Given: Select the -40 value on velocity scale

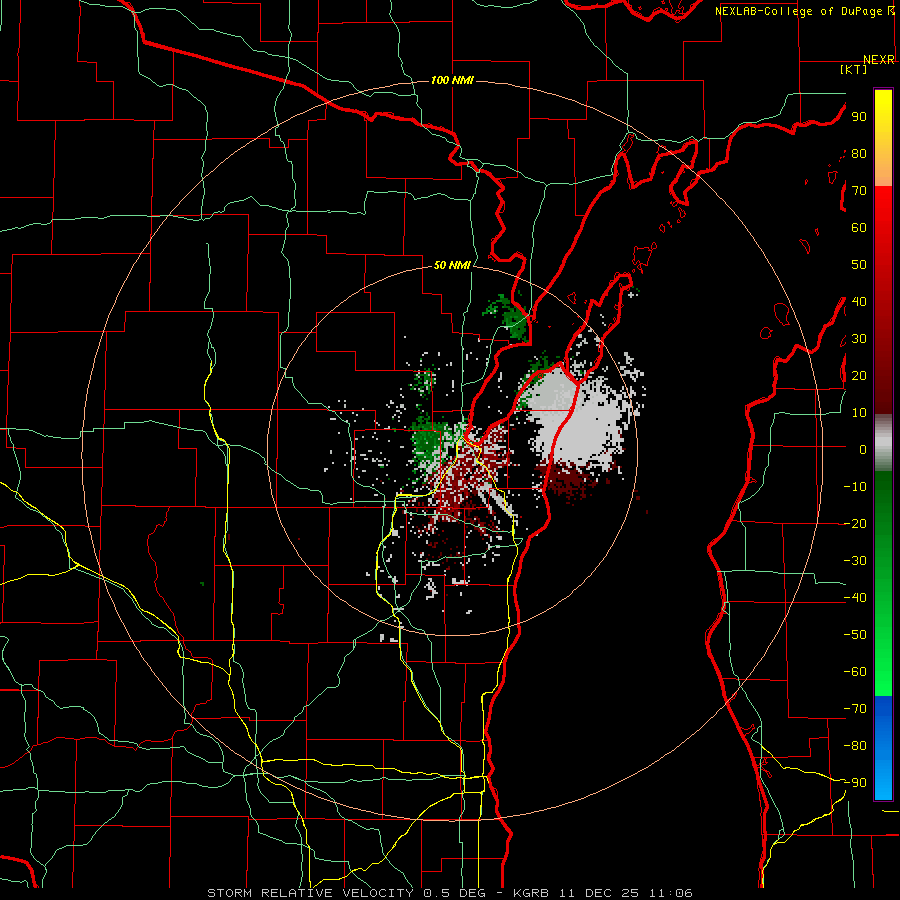Looking at the screenshot, I should [x=855, y=598].
